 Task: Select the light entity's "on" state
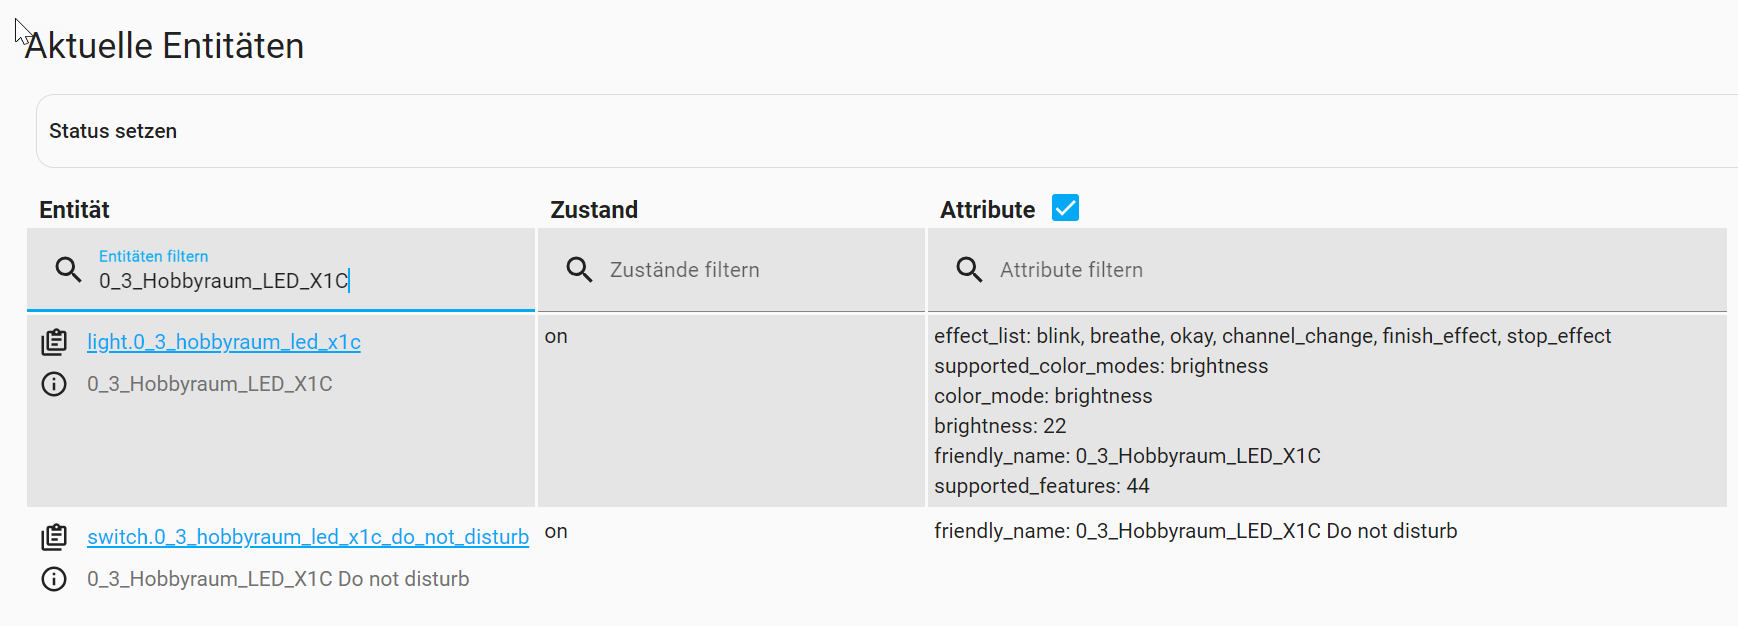[556, 337]
